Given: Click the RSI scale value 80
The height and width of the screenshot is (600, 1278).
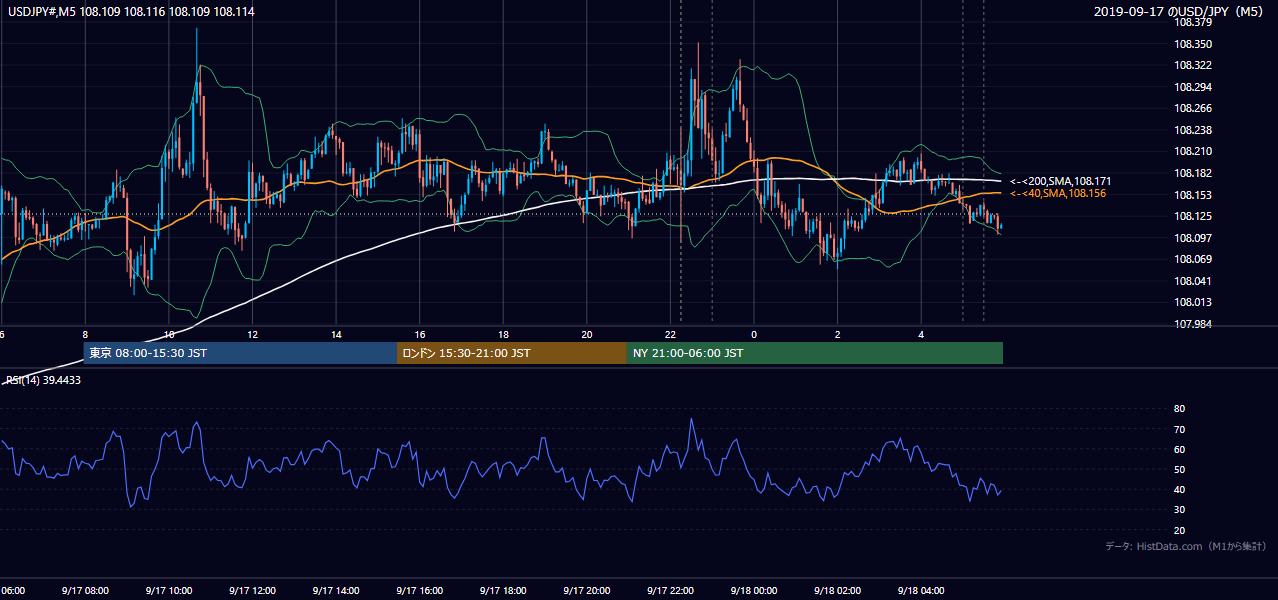Looking at the screenshot, I should pos(1179,409).
